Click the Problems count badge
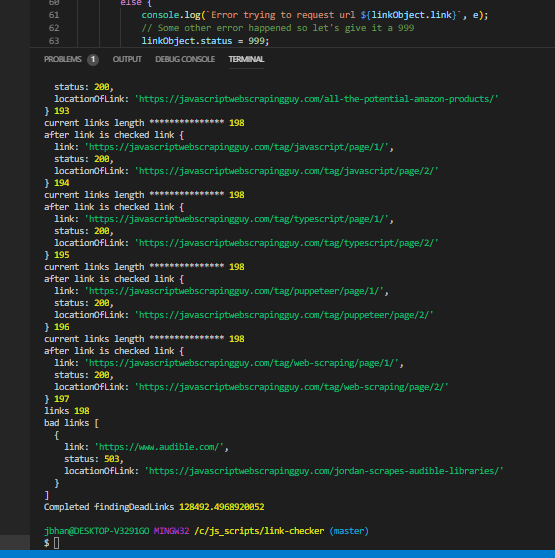The width and height of the screenshot is (555, 558). point(93,59)
